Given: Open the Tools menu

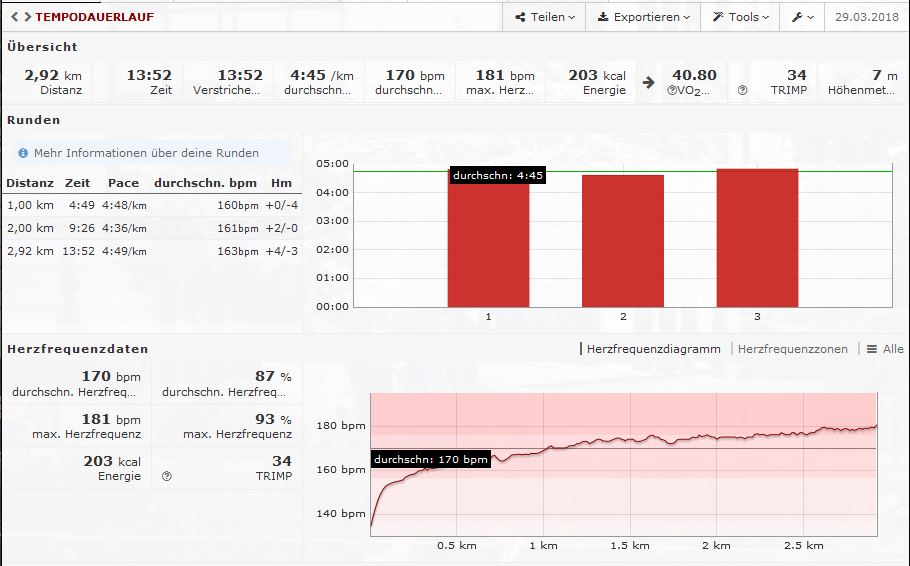Looking at the screenshot, I should (x=740, y=17).
